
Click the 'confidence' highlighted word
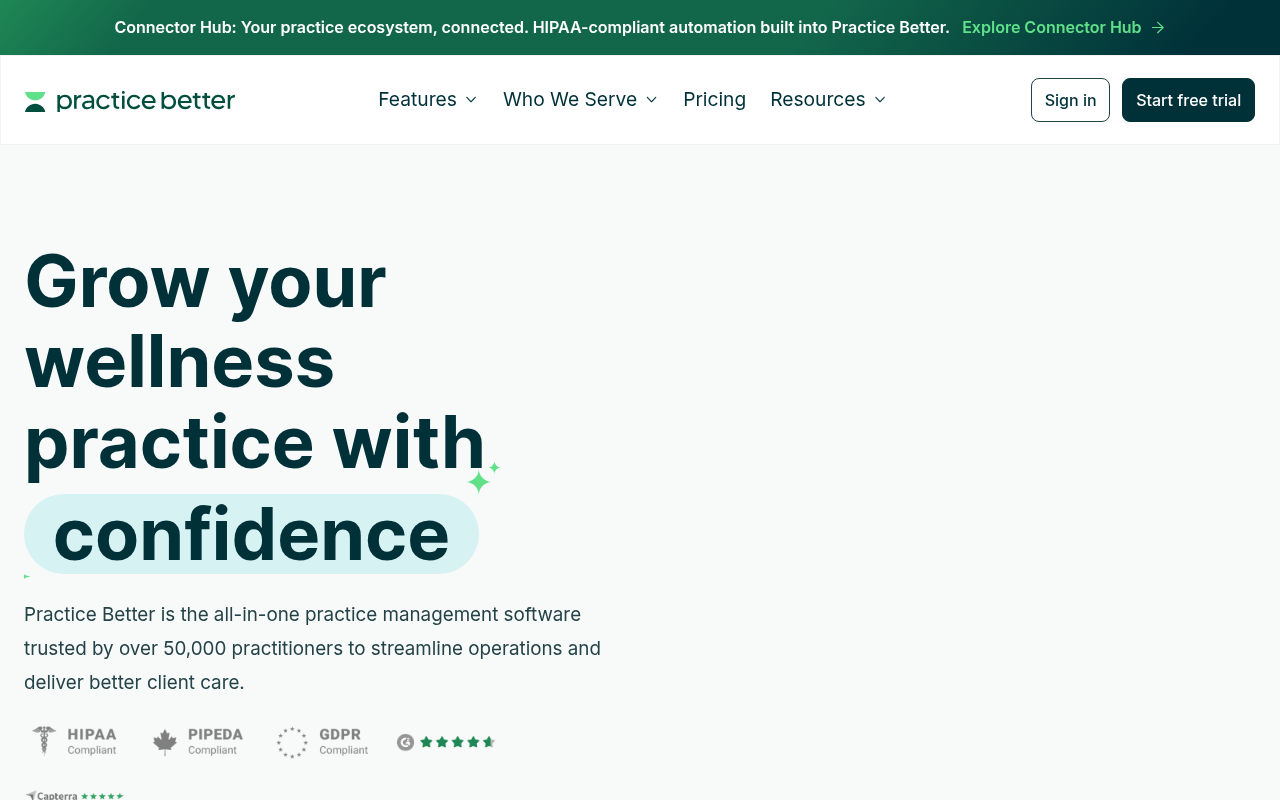coord(251,534)
